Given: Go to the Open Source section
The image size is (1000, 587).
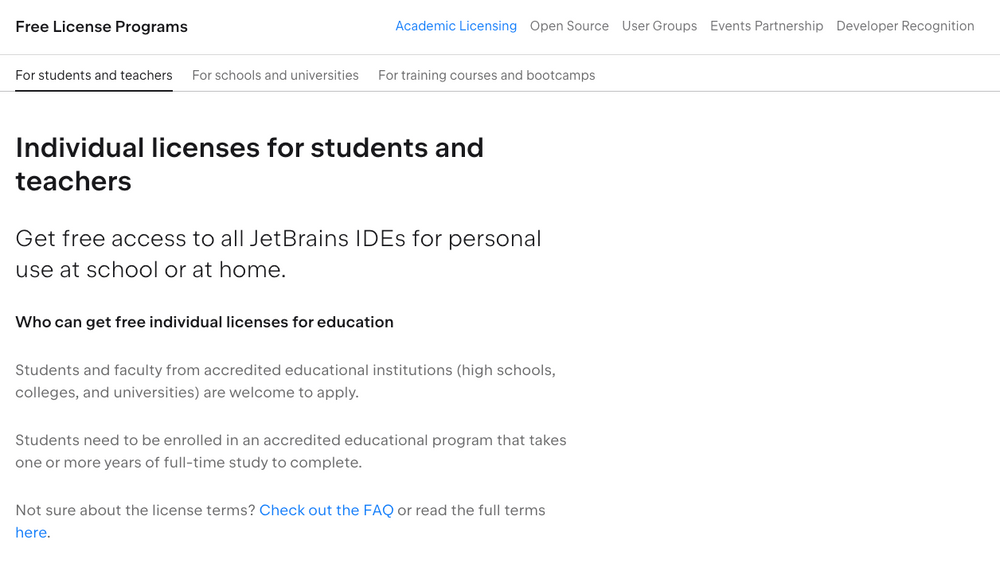Looking at the screenshot, I should (570, 26).
